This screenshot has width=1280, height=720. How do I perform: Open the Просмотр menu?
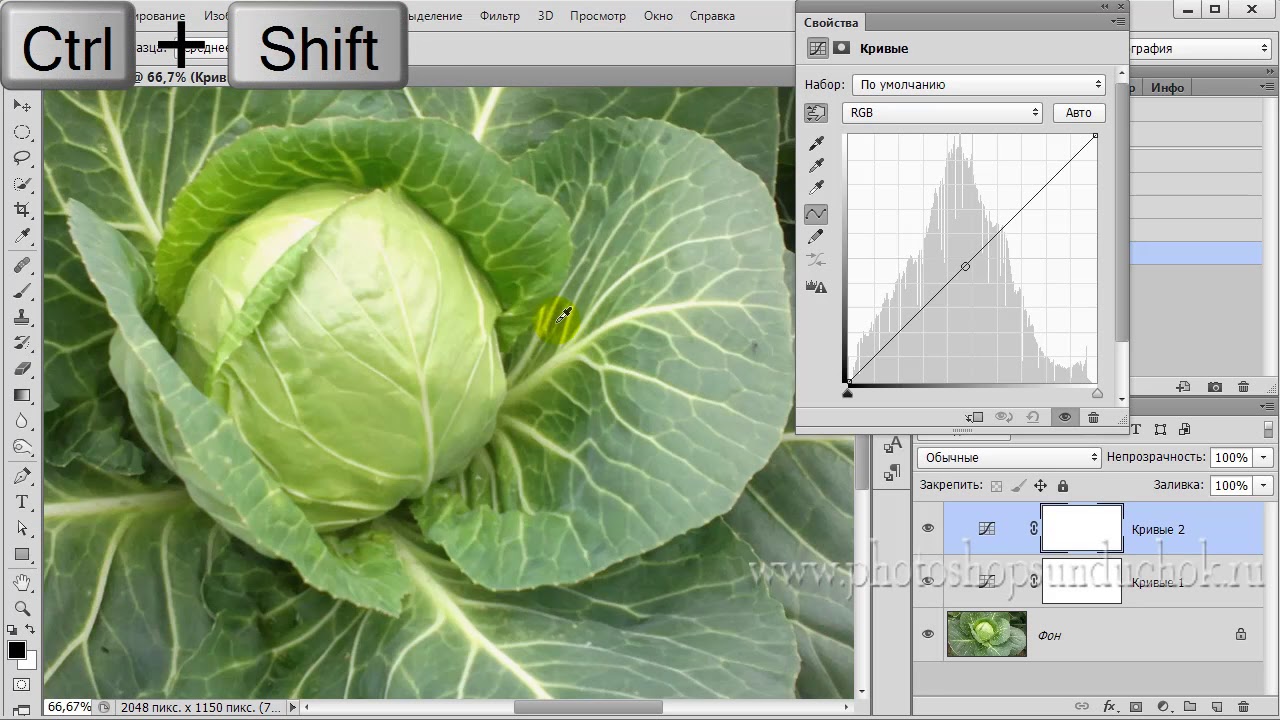[598, 16]
